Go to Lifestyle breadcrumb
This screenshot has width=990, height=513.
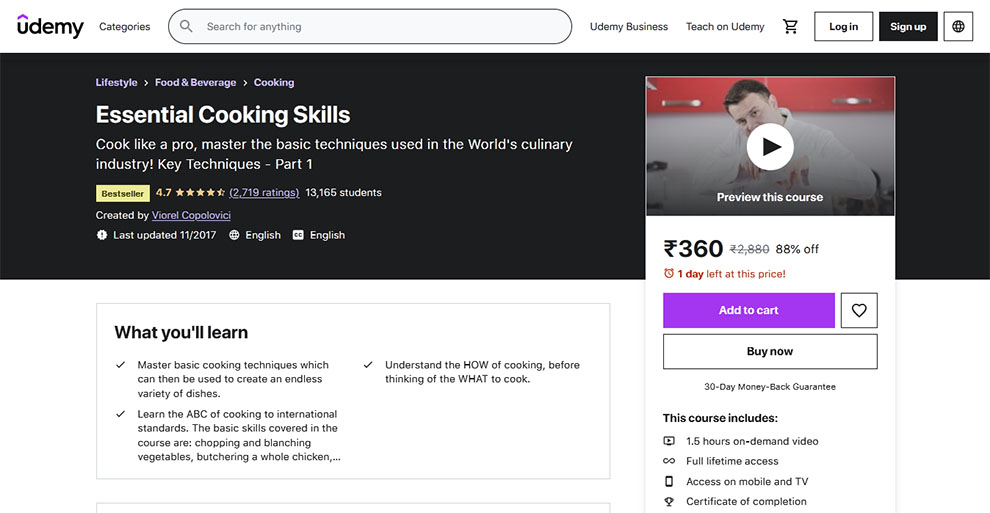pos(116,83)
